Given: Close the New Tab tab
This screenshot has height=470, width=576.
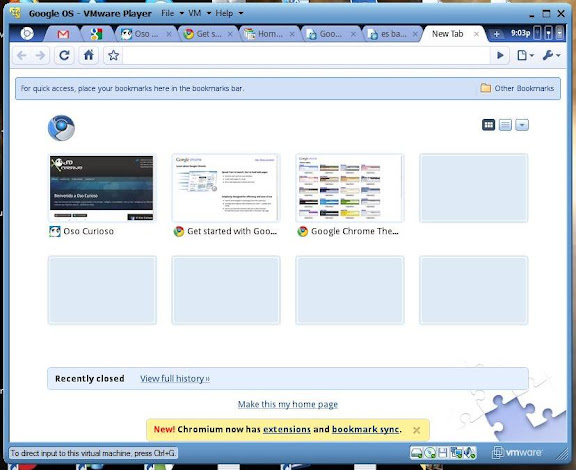Looking at the screenshot, I should [x=476, y=34].
